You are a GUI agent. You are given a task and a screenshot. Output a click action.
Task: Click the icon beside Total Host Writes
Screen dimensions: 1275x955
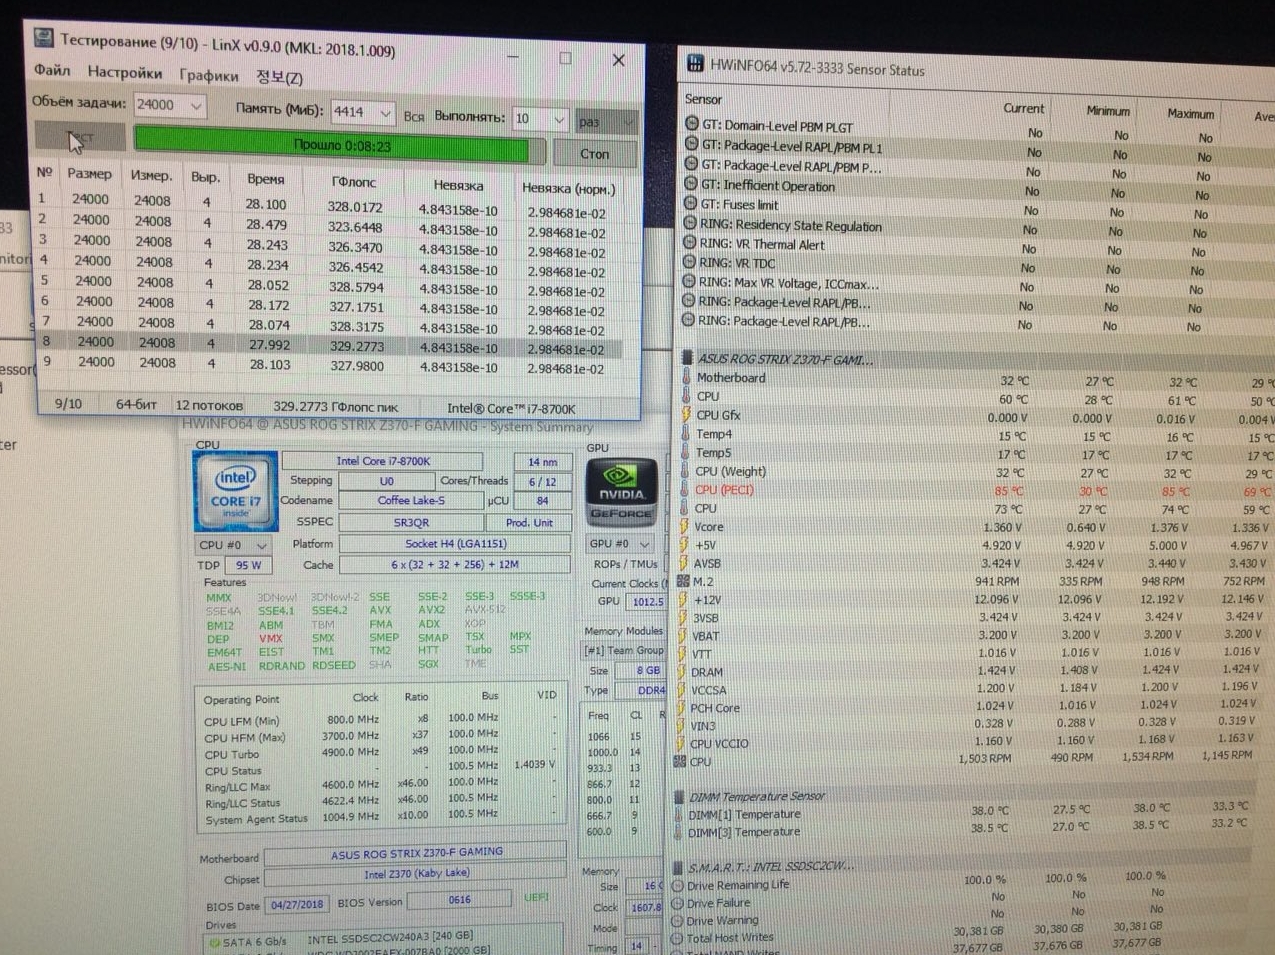coord(678,938)
